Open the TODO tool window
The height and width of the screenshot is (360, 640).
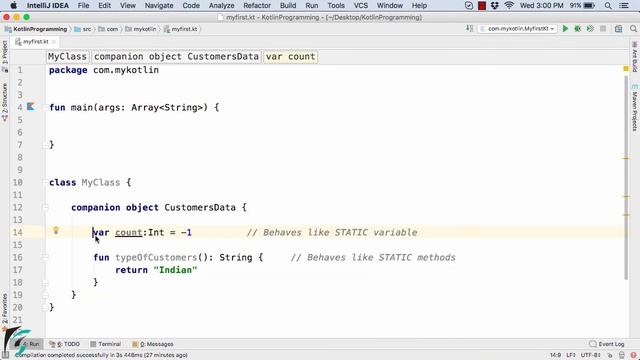65,344
